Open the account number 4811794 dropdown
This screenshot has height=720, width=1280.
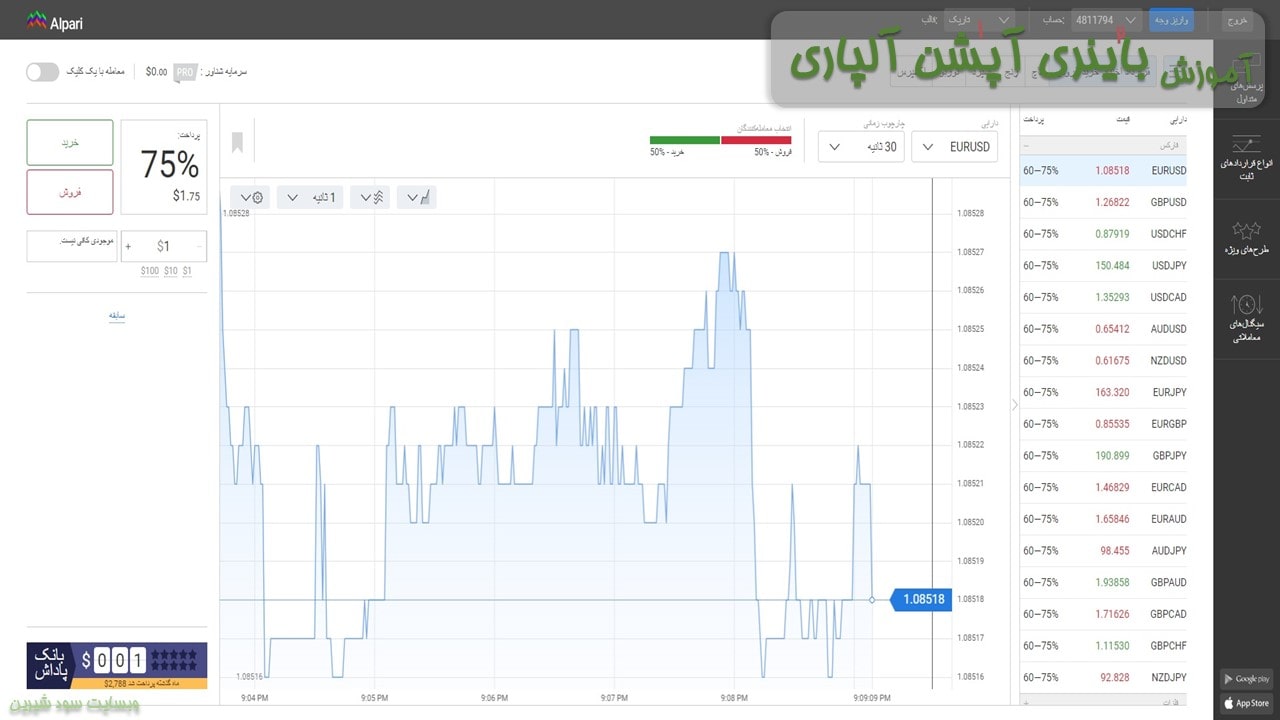coord(1107,20)
